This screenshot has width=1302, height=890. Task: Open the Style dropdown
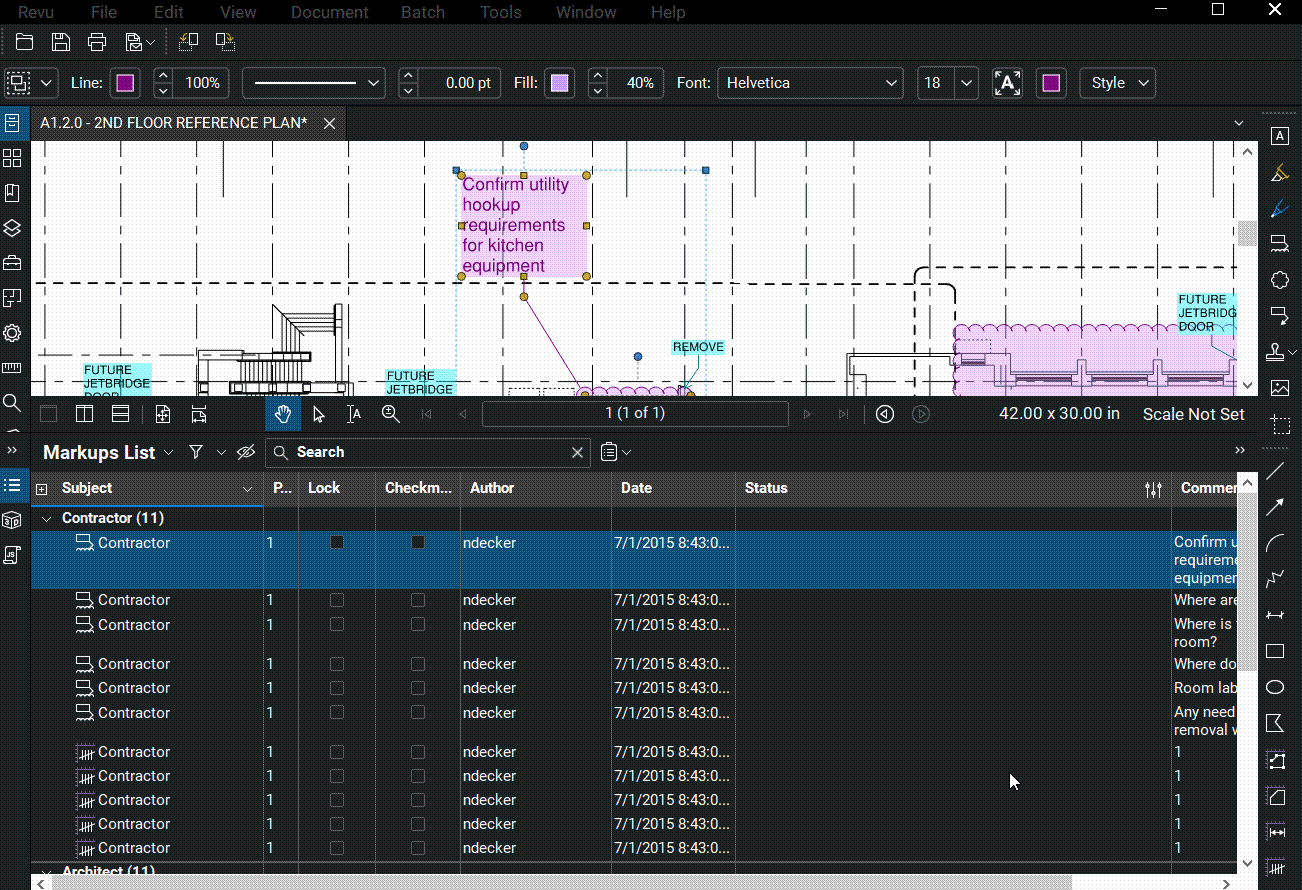pos(1117,83)
